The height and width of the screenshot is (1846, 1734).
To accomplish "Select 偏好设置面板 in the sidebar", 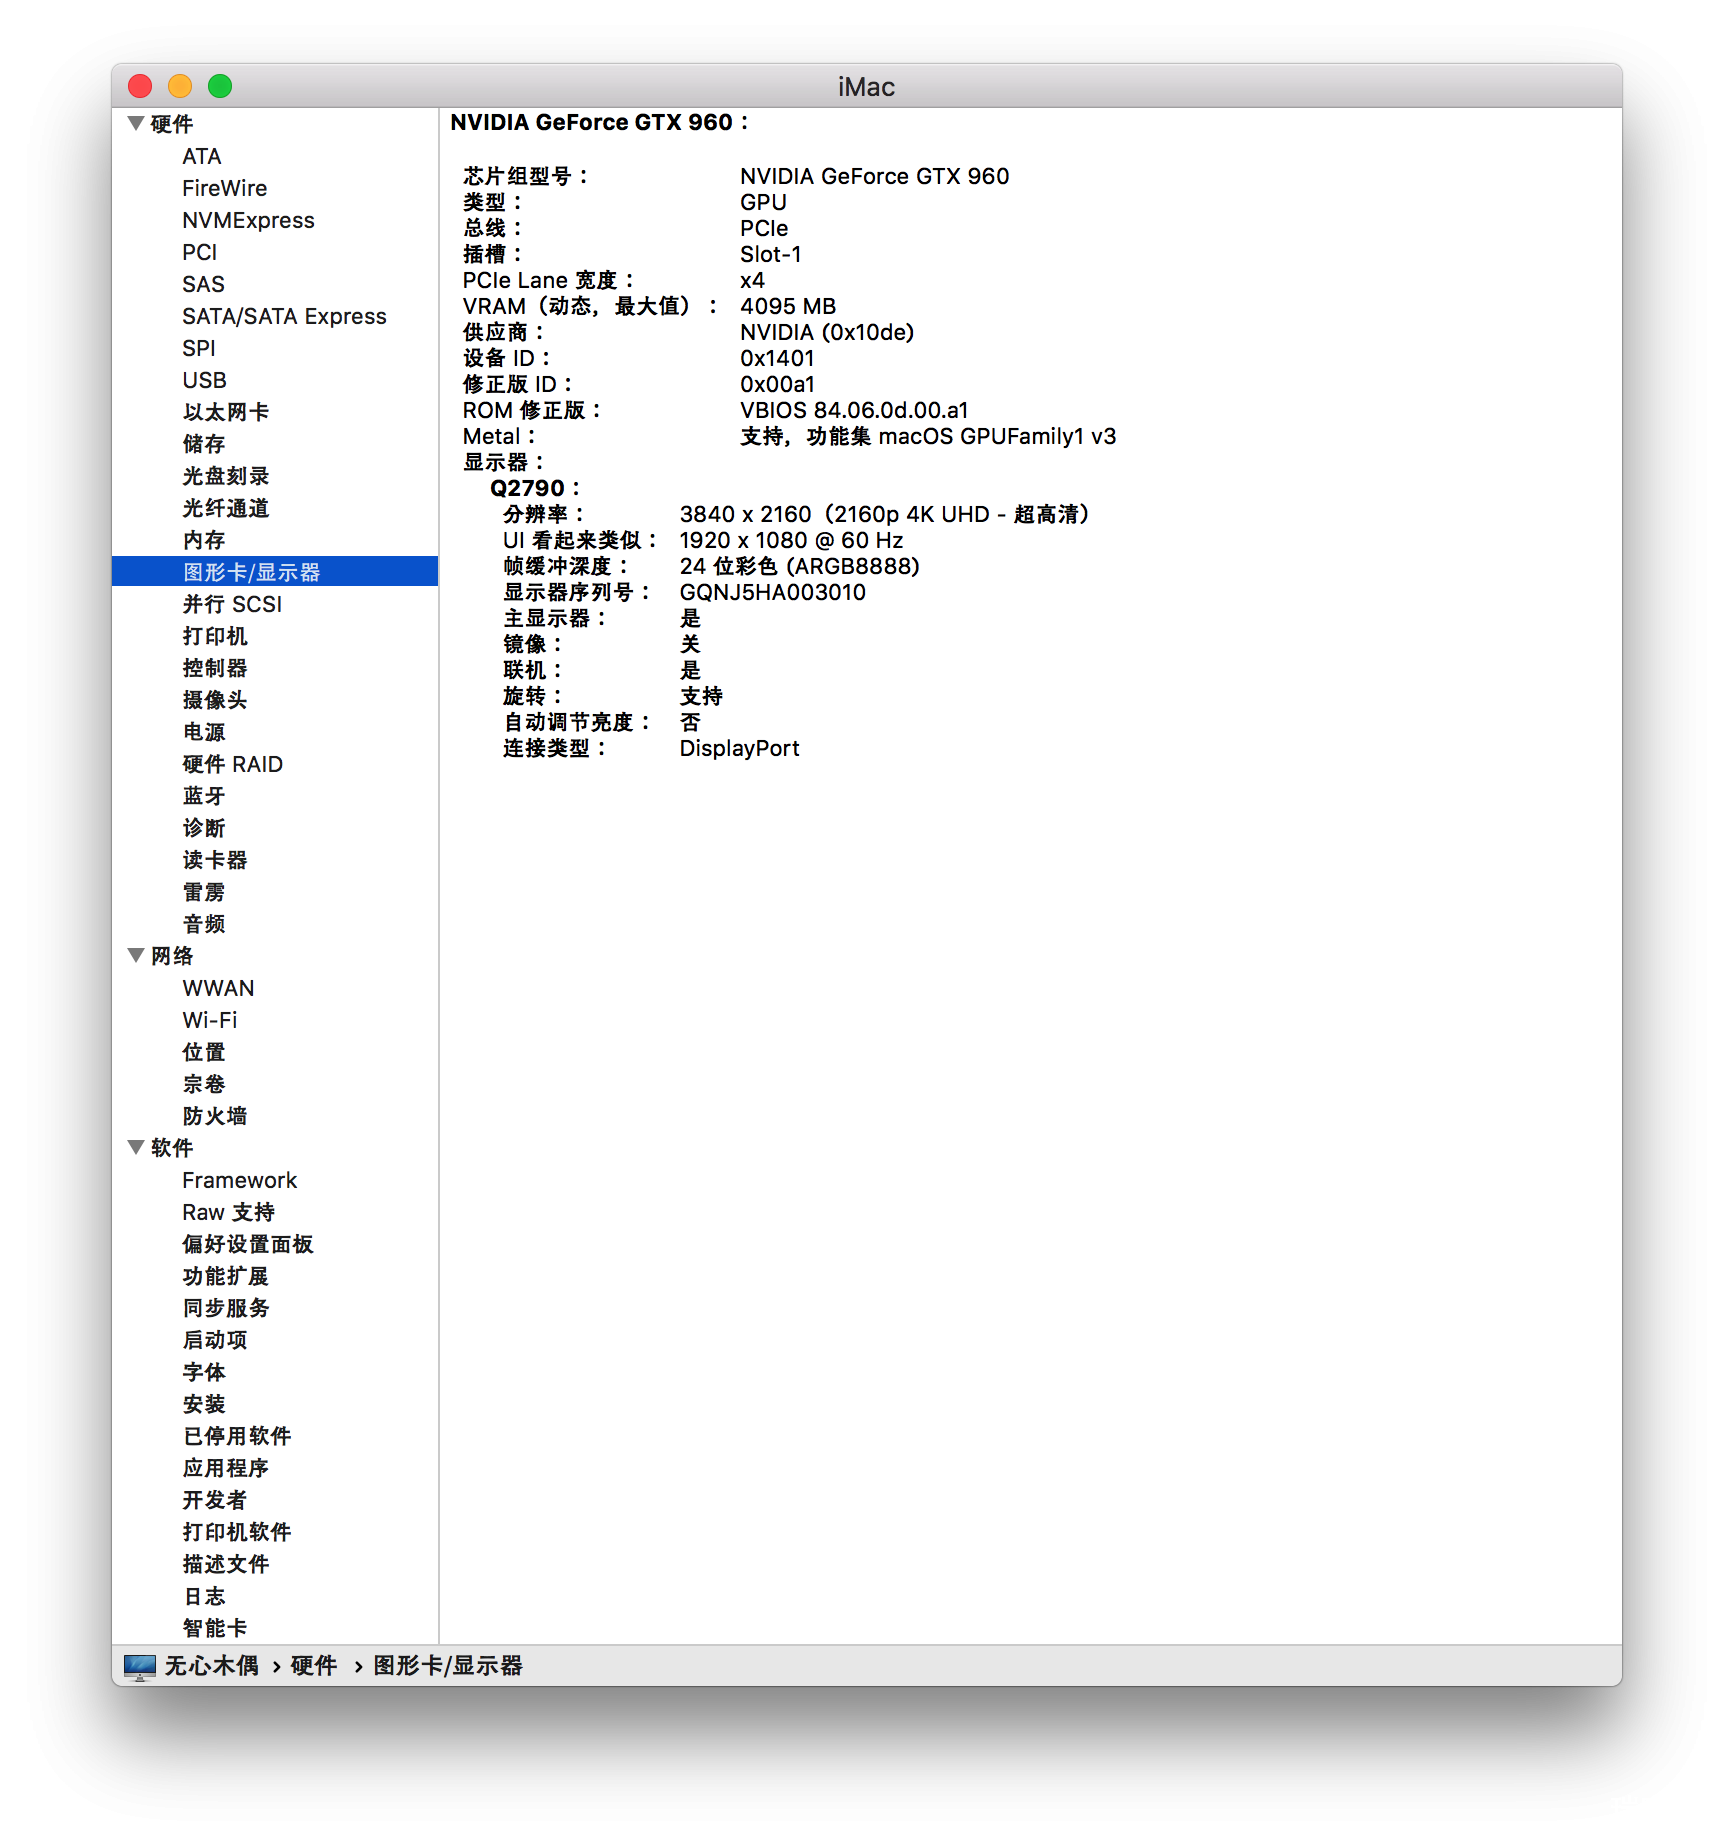I will click(248, 1244).
